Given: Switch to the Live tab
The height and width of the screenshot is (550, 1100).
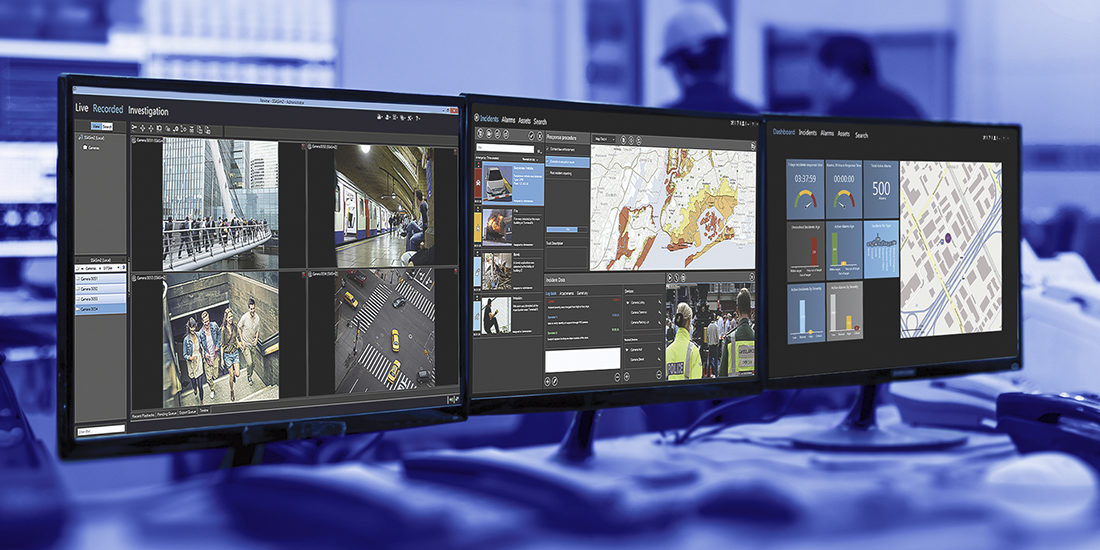Looking at the screenshot, I should click(x=82, y=109).
